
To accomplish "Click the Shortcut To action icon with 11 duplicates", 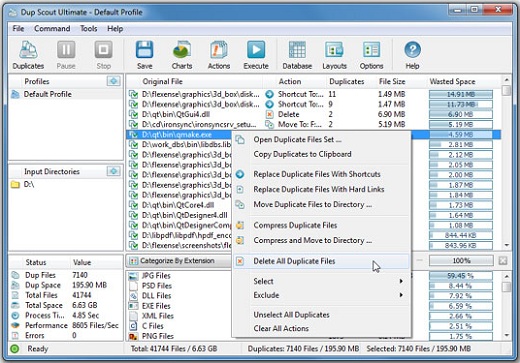I will (269, 94).
